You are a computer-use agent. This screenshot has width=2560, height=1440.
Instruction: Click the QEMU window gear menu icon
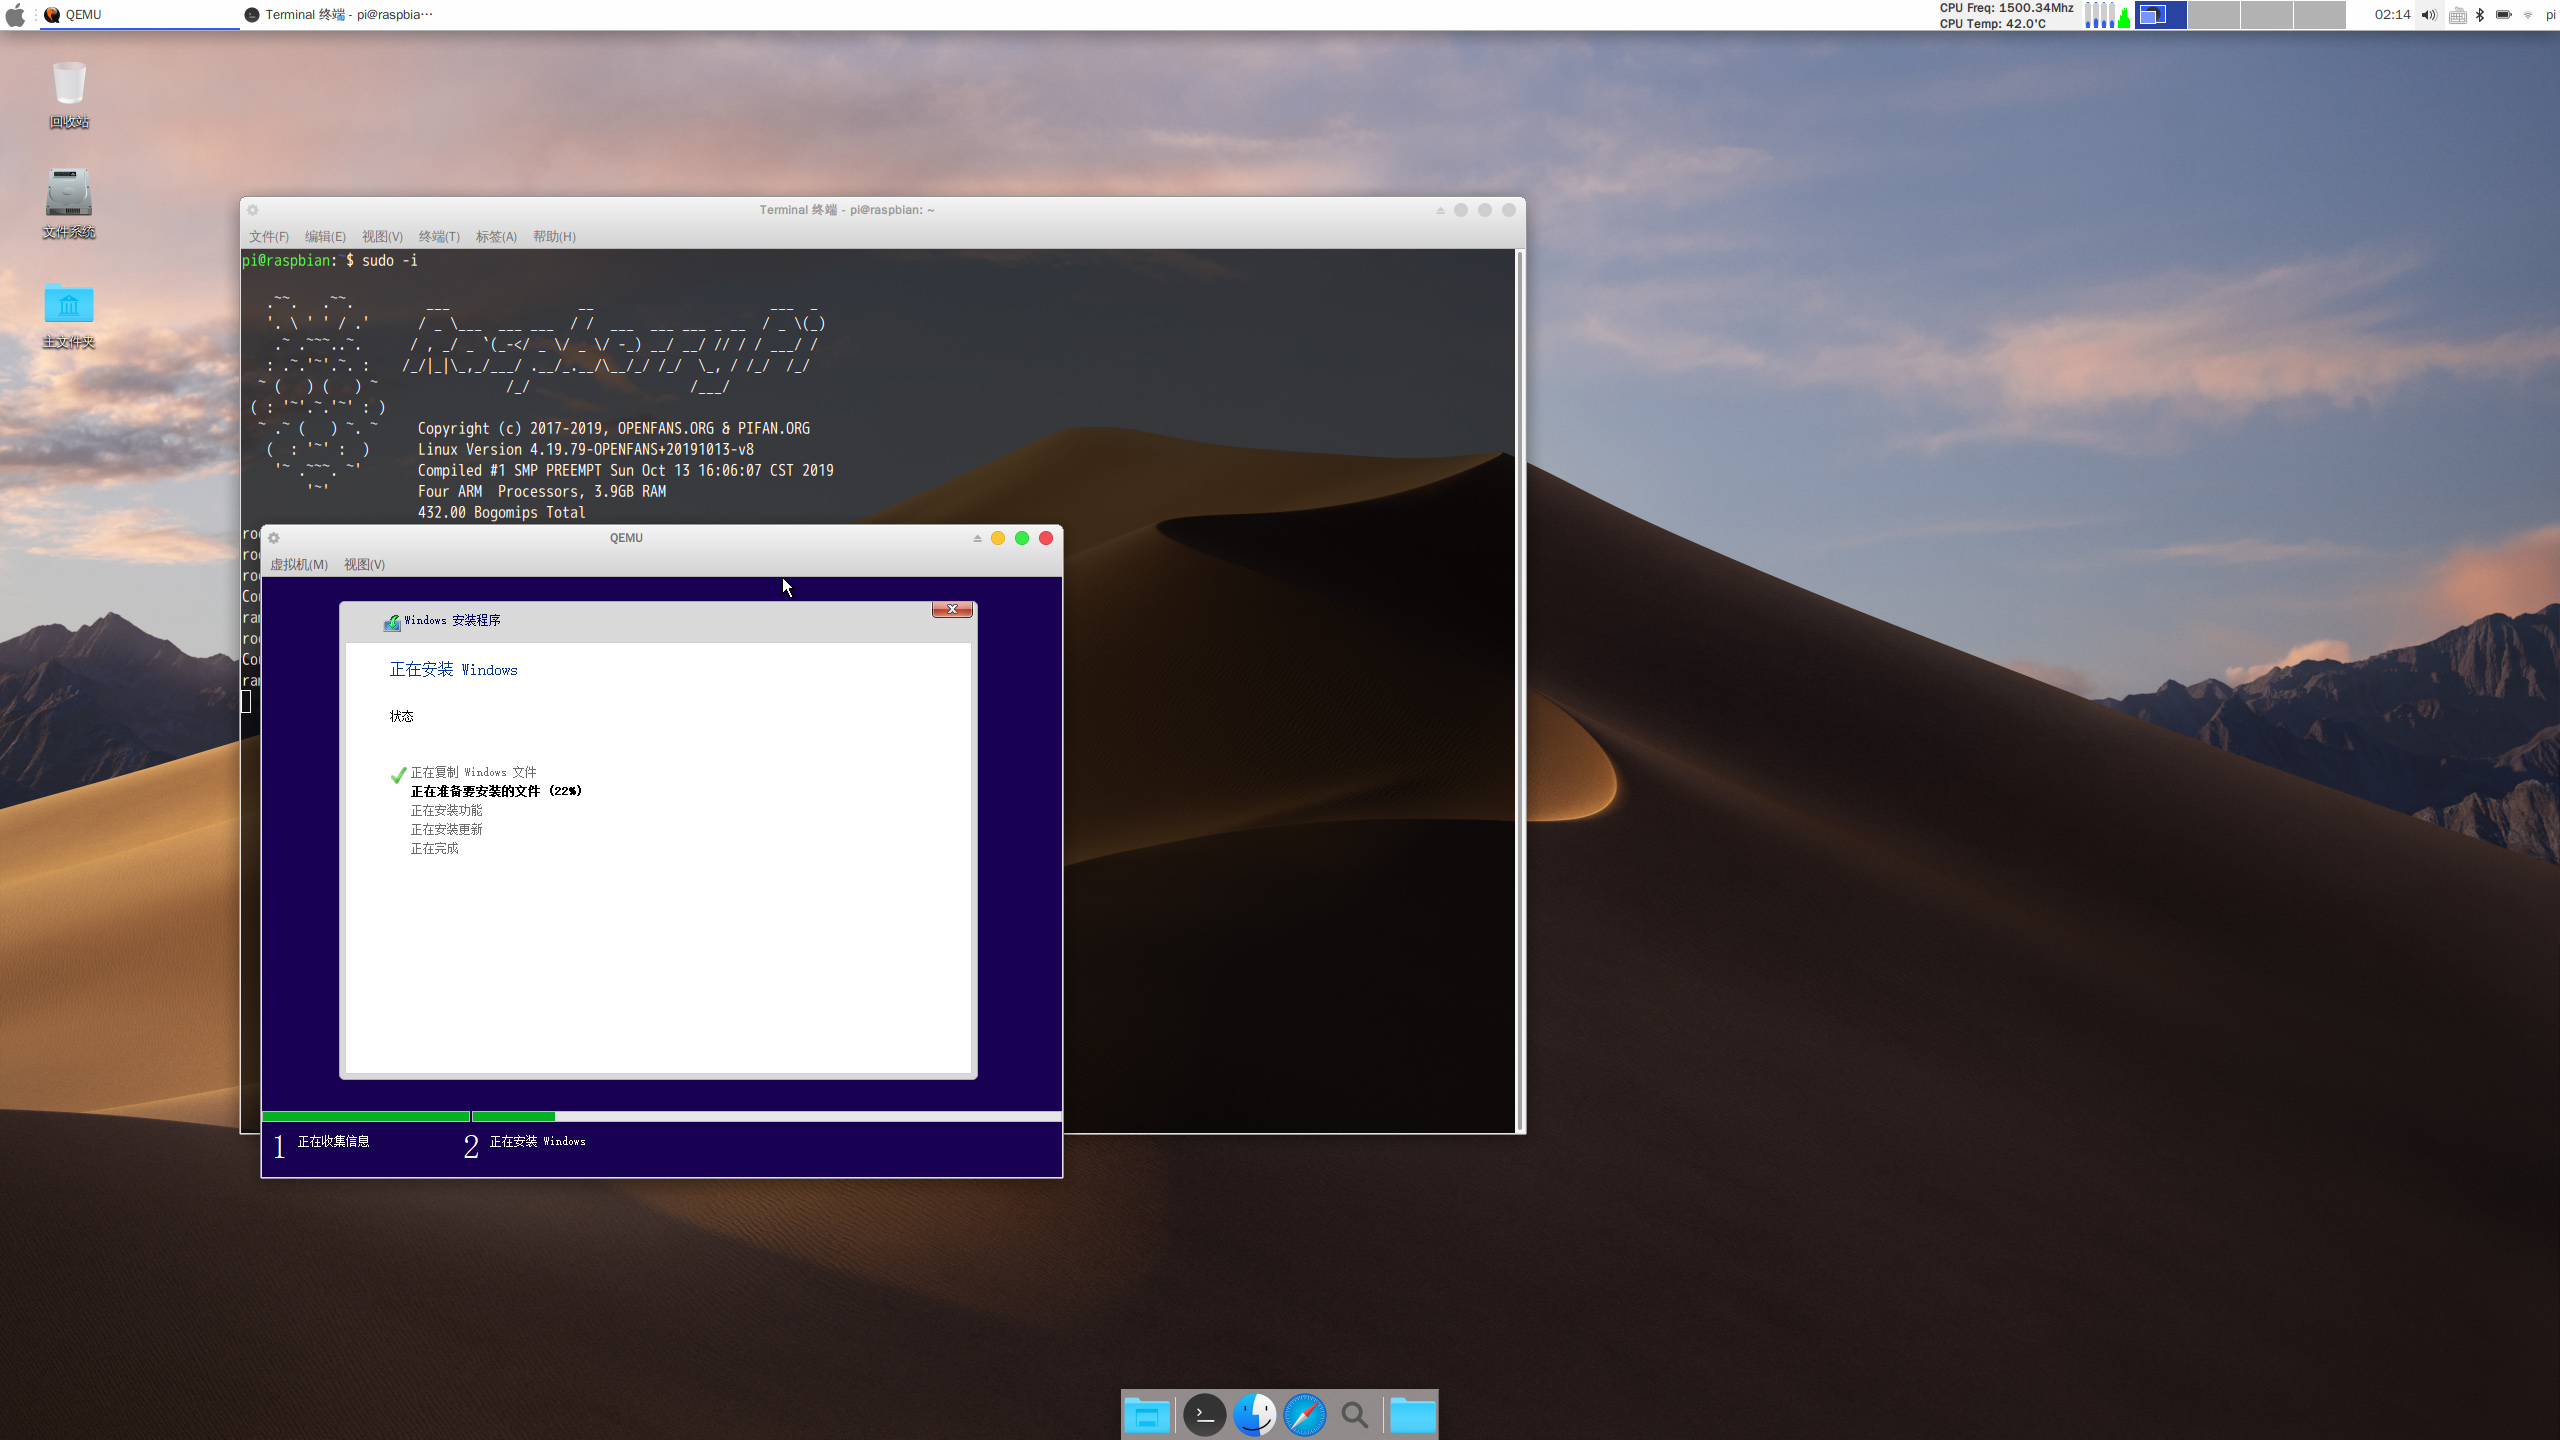274,538
